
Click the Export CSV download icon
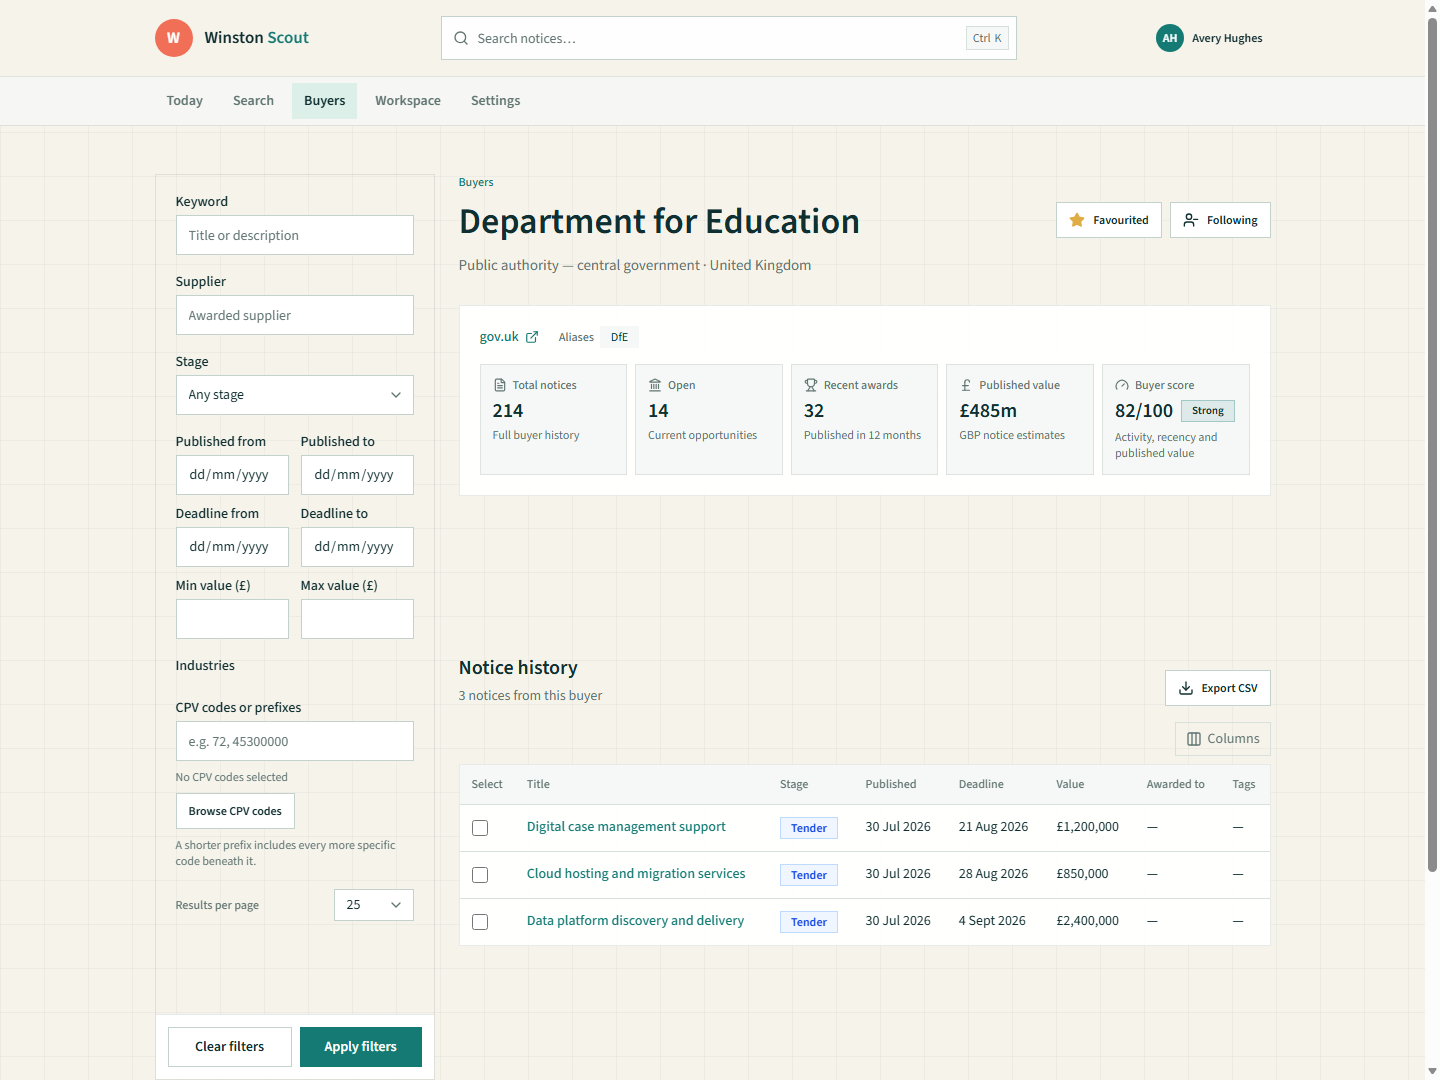pos(1186,688)
